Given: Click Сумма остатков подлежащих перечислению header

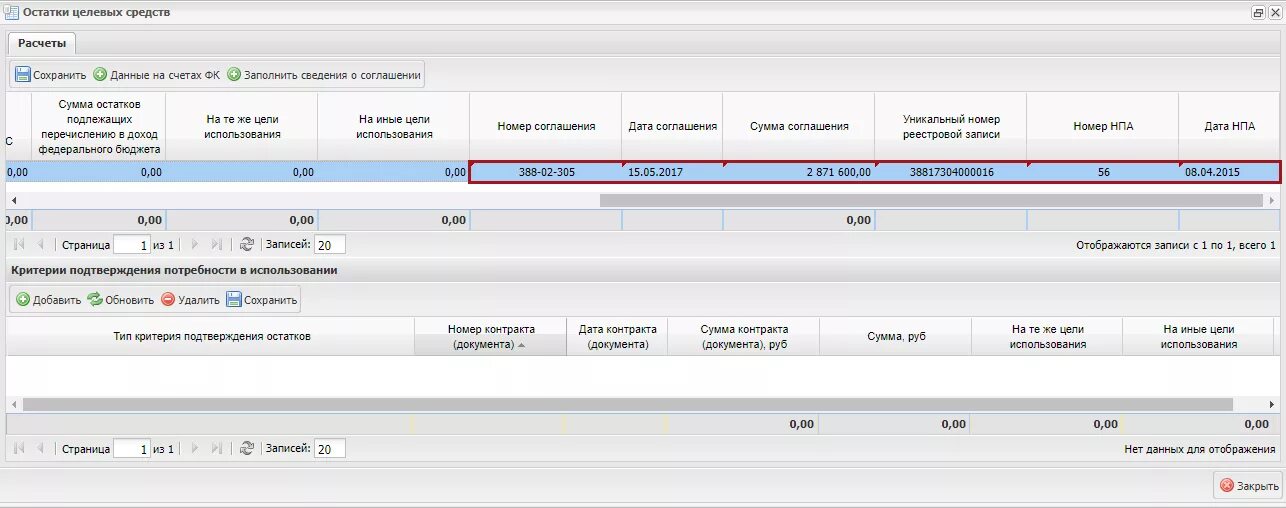Looking at the screenshot, I should pyautogui.click(x=99, y=126).
